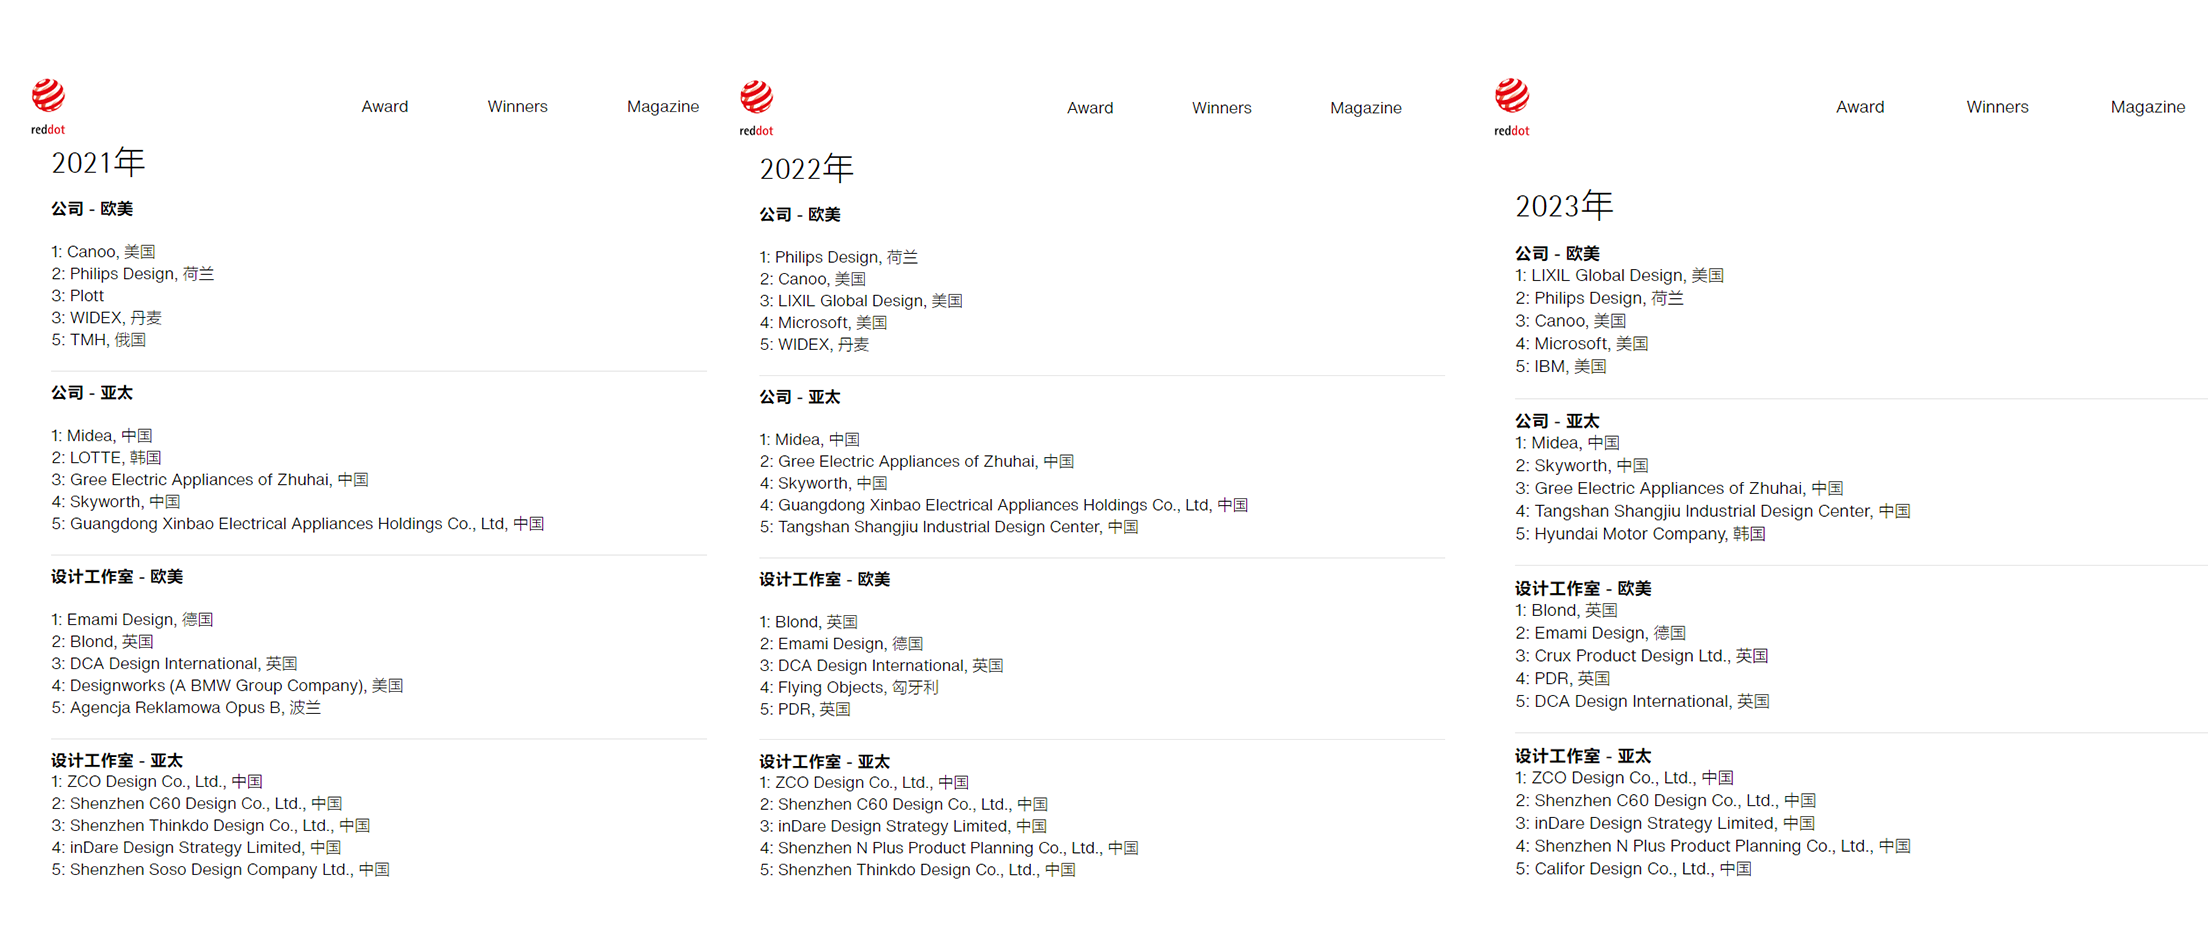Click '1: Canoo, 美国' in the 2021 list
This screenshot has width=2208, height=950.
(x=103, y=251)
